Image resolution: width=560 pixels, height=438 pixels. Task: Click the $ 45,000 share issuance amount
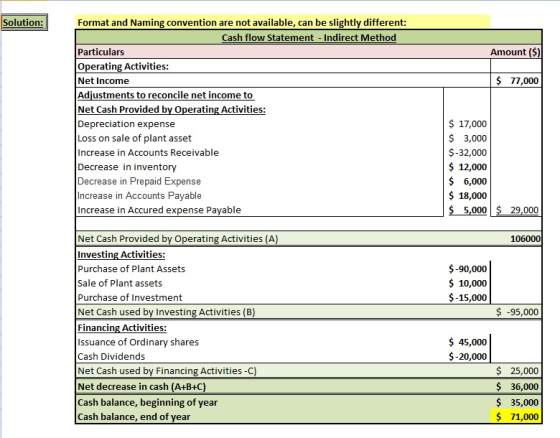[468, 342]
